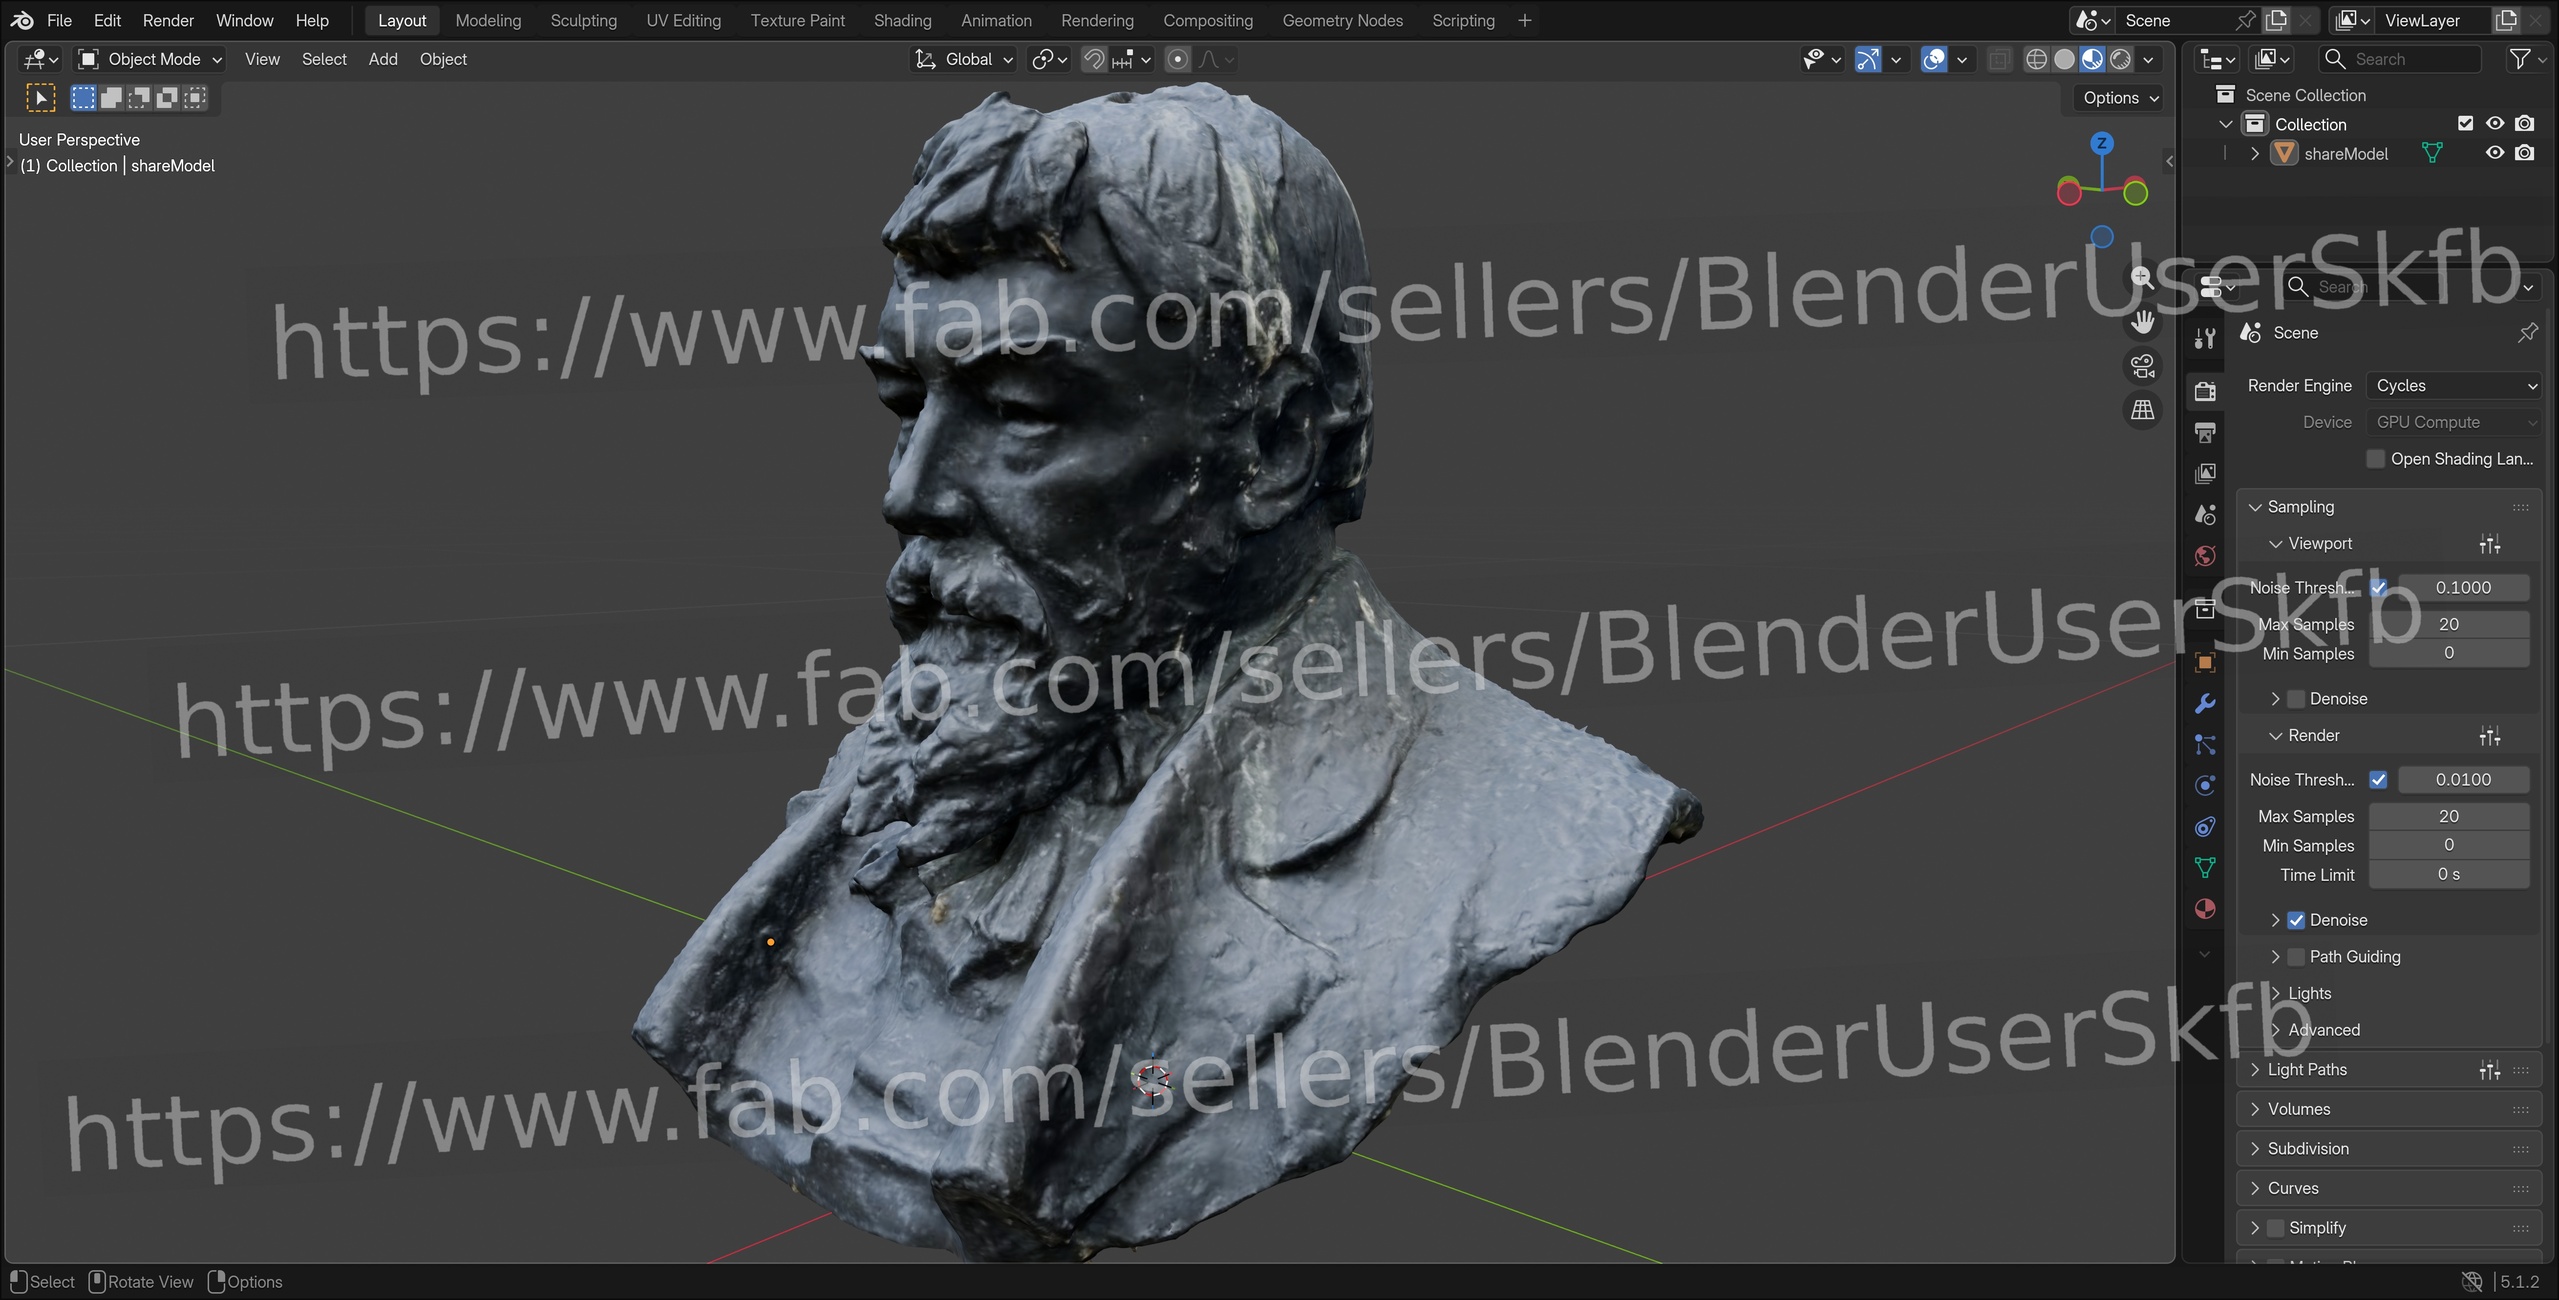Toggle viewport gizmos display
The image size is (2559, 1300).
pyautogui.click(x=1867, y=59)
